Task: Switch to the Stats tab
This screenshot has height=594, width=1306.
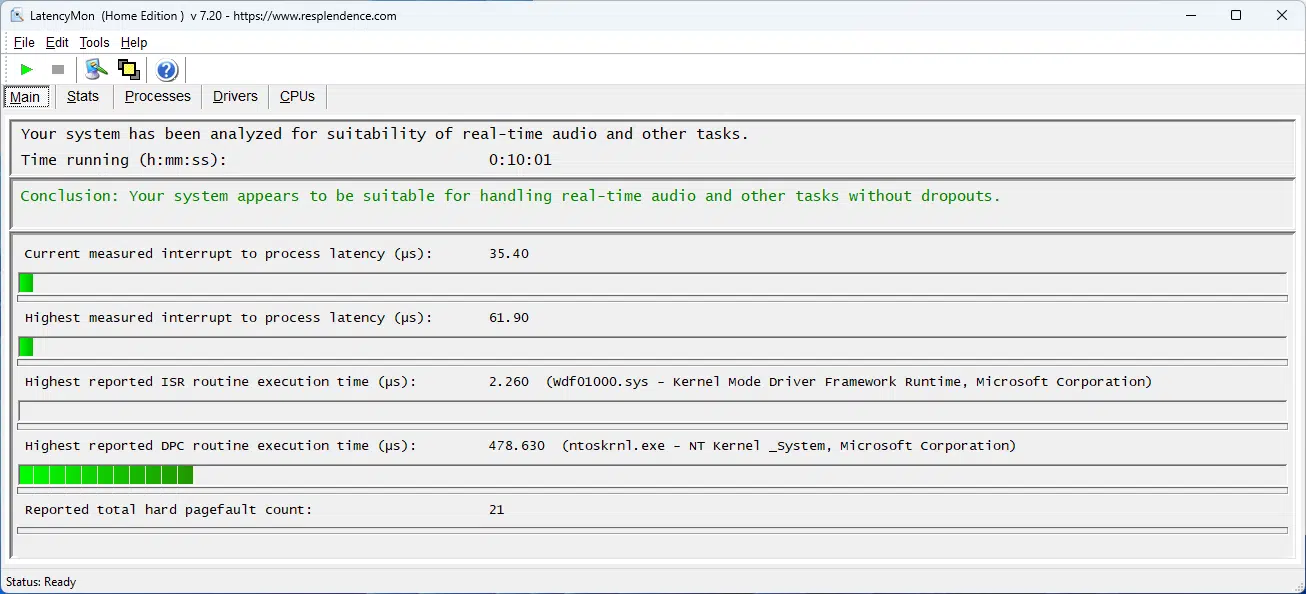Action: [x=83, y=96]
